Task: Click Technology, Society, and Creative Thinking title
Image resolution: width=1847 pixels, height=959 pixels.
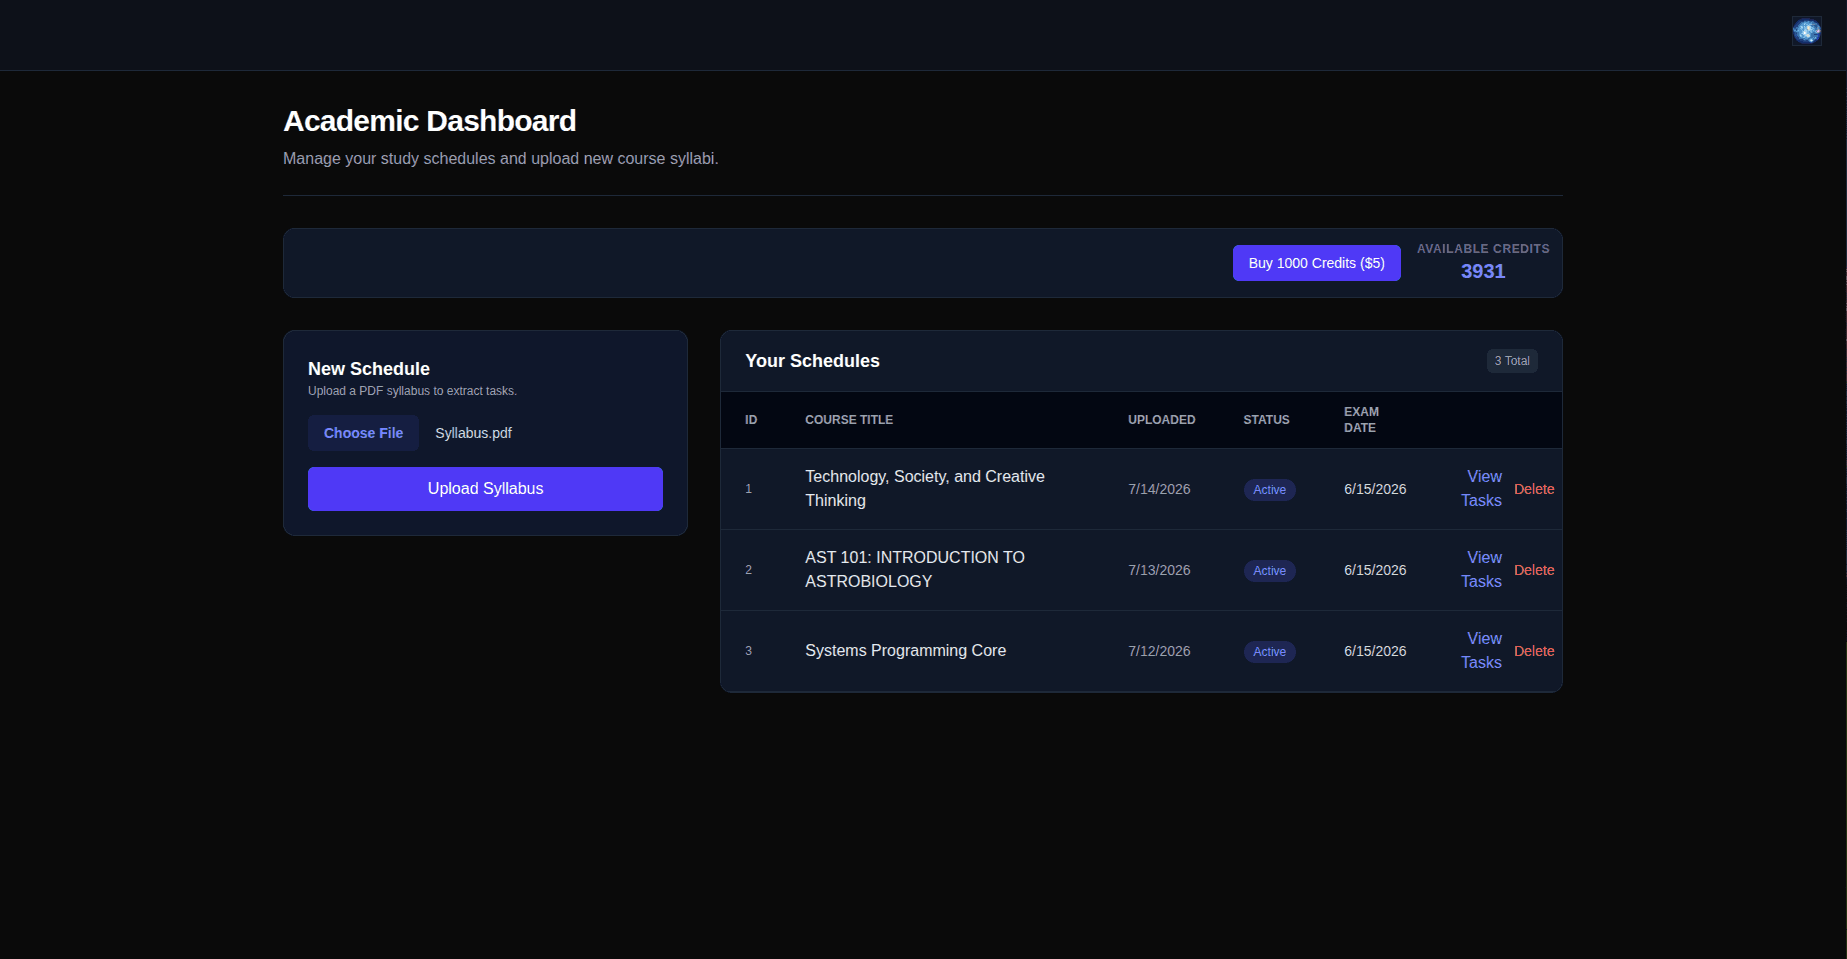Action: pos(925,489)
